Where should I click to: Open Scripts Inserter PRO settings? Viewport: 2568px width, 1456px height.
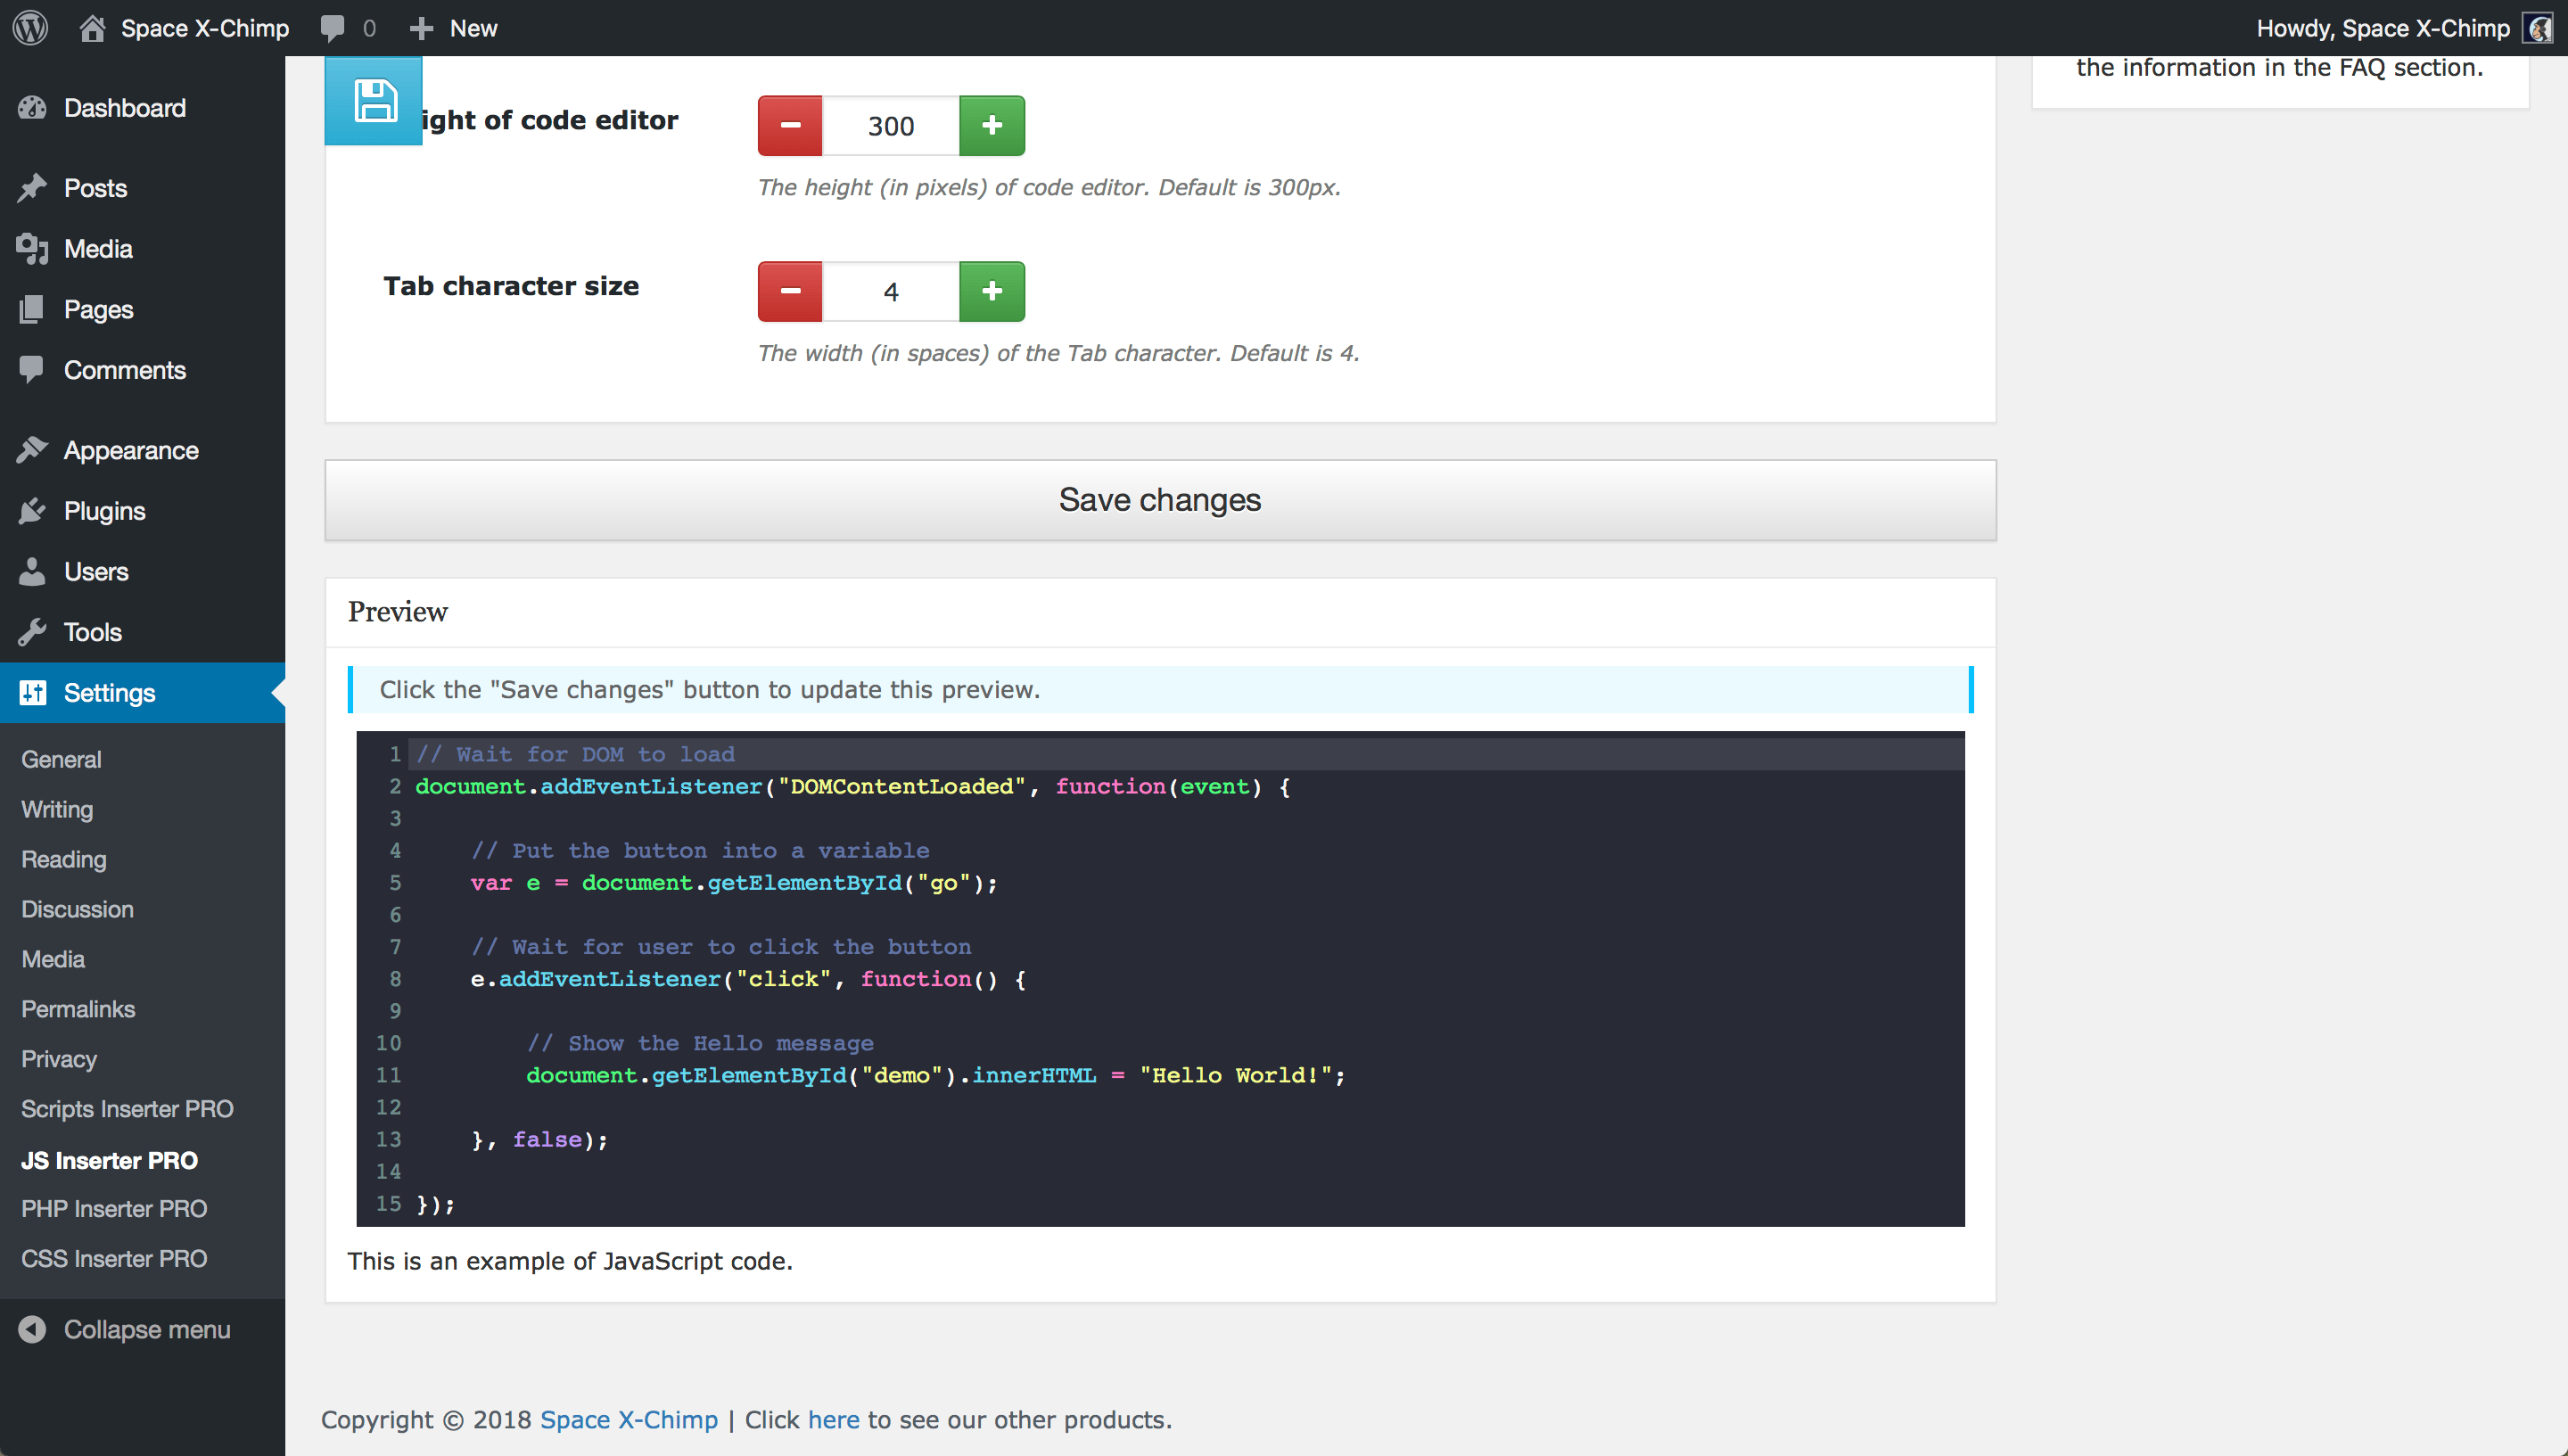[x=127, y=1109]
